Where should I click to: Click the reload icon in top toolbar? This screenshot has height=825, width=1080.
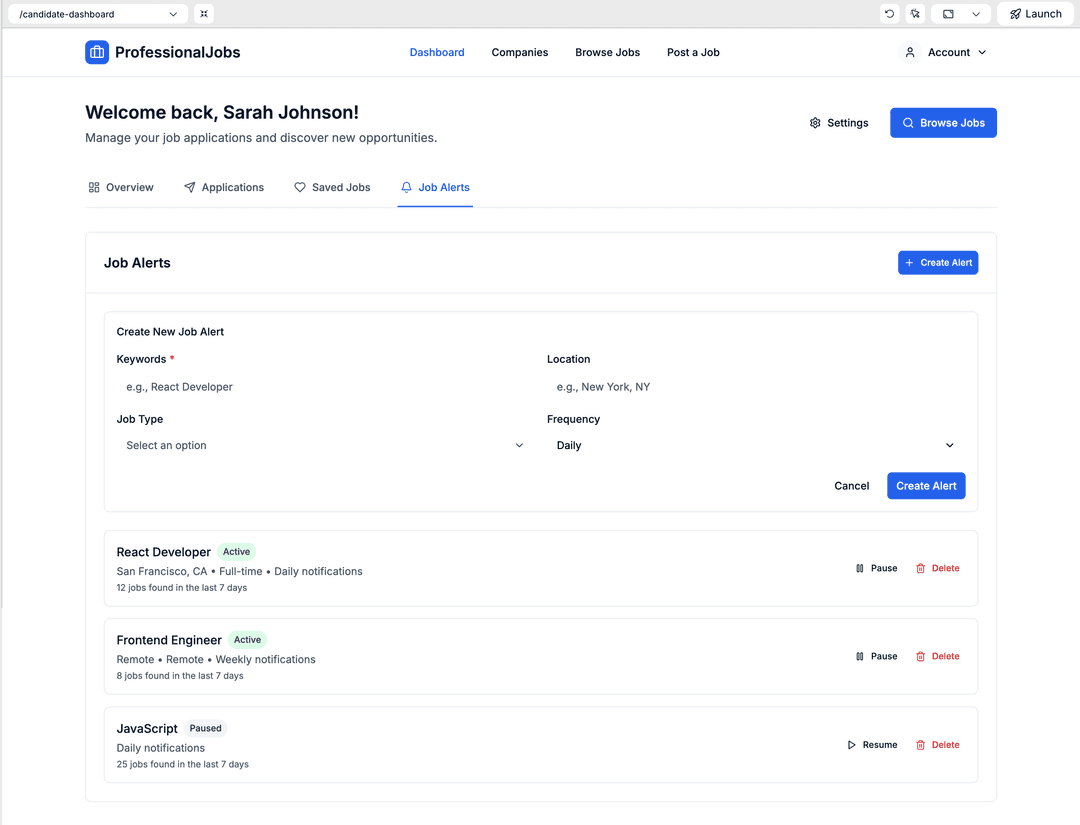coord(889,14)
